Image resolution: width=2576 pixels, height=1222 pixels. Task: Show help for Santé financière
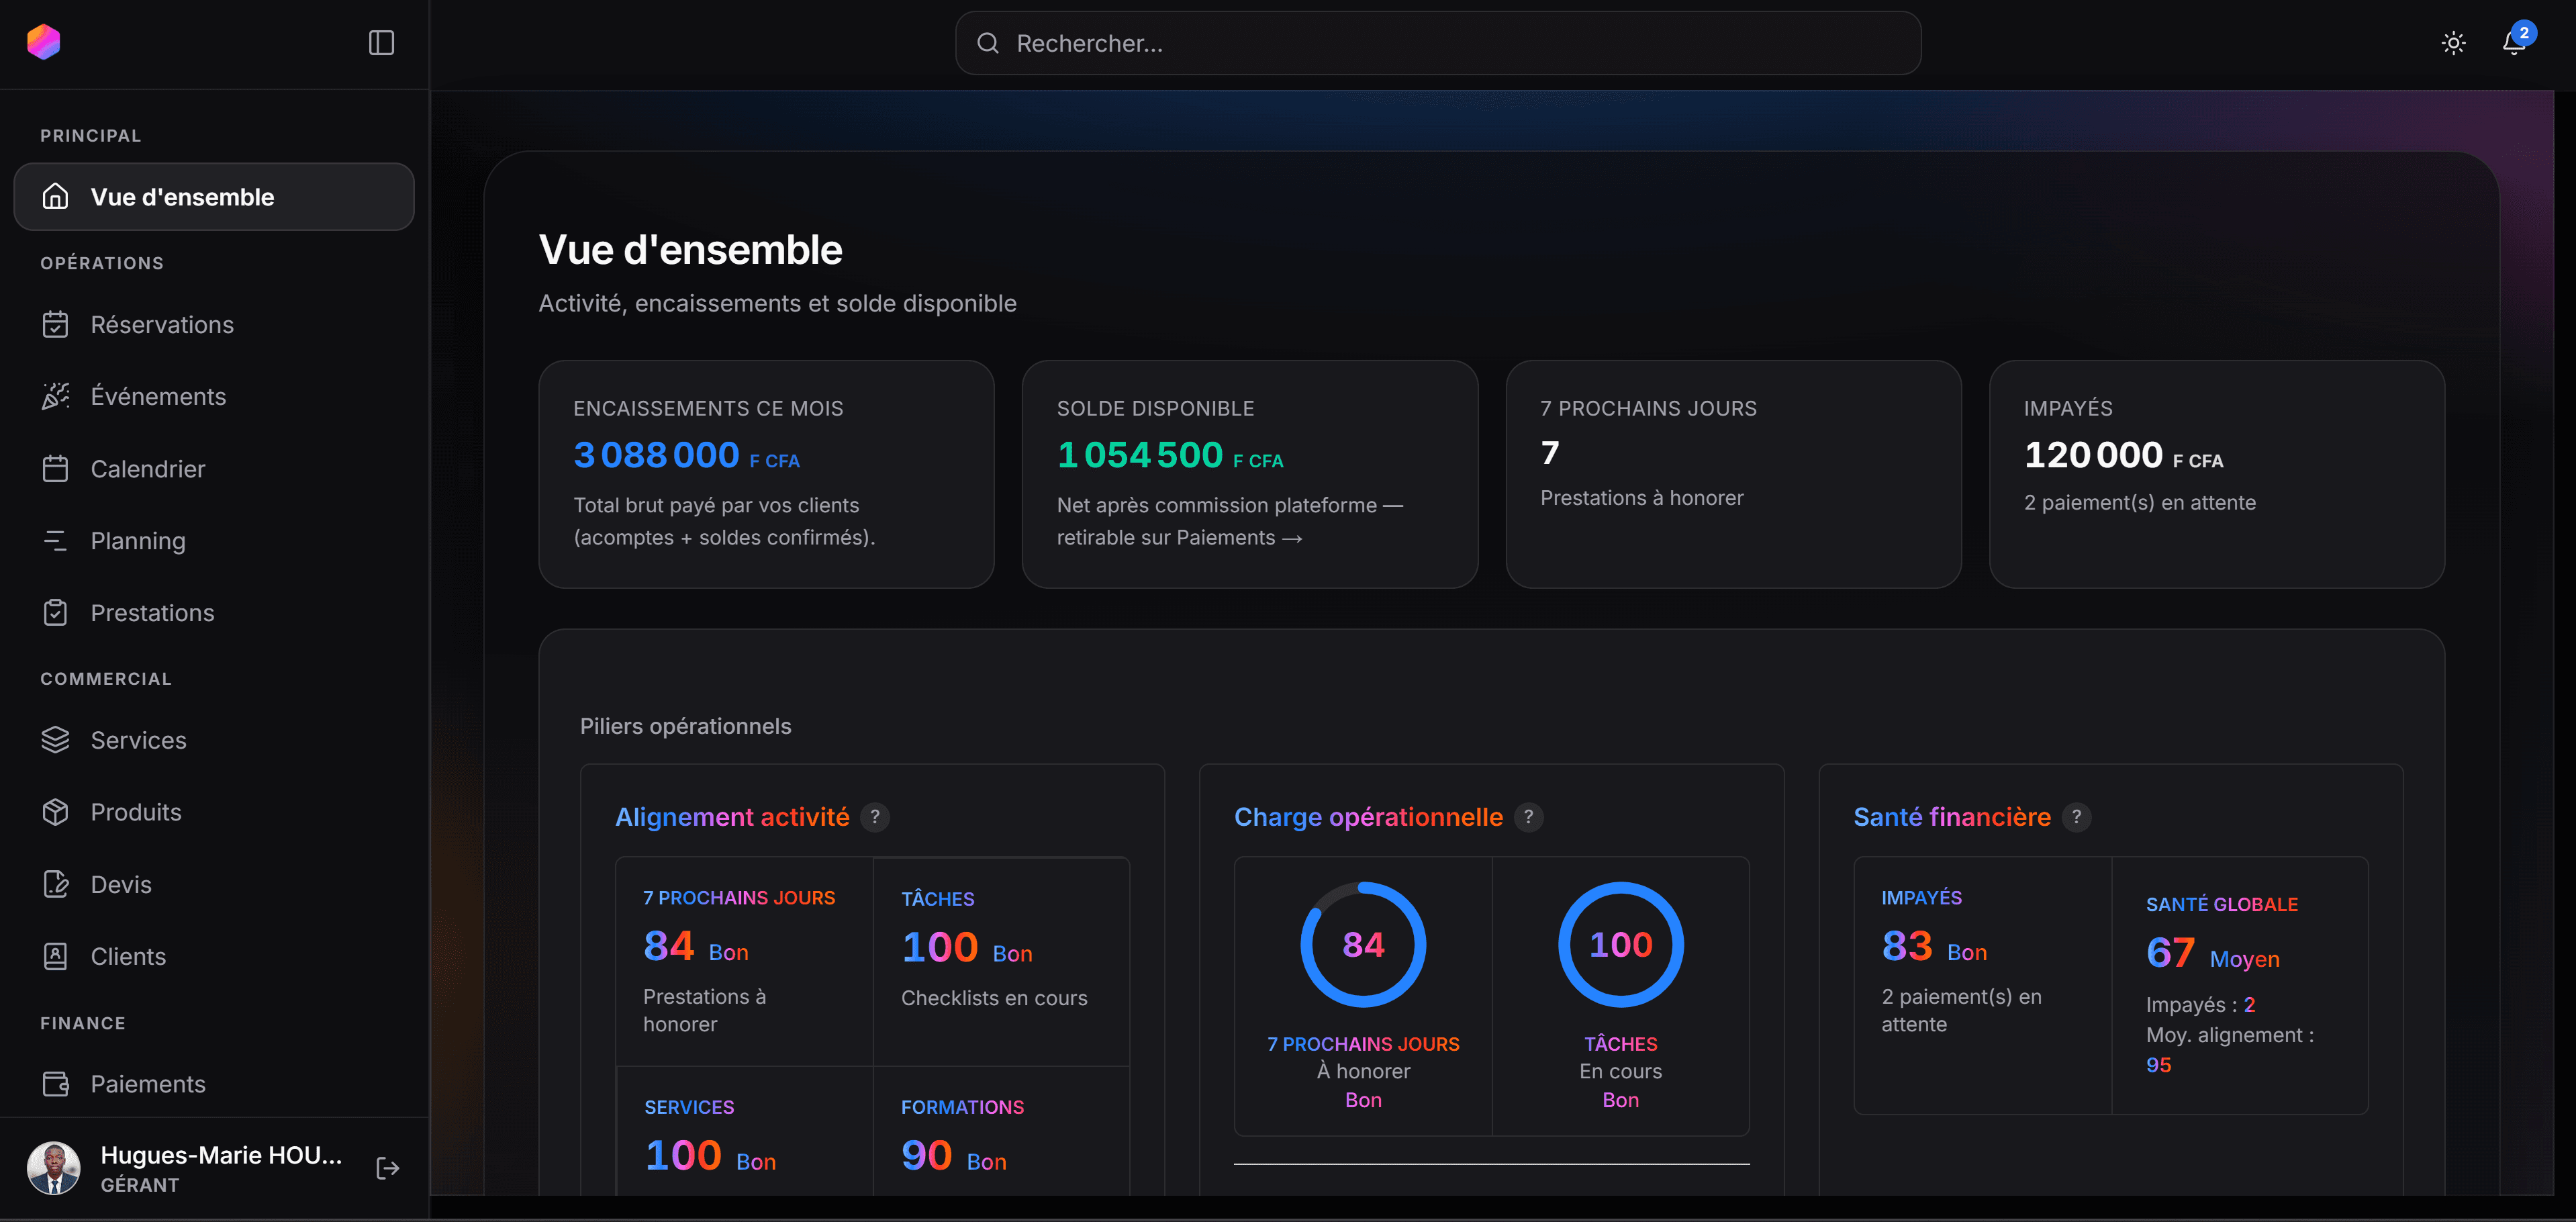tap(2076, 817)
